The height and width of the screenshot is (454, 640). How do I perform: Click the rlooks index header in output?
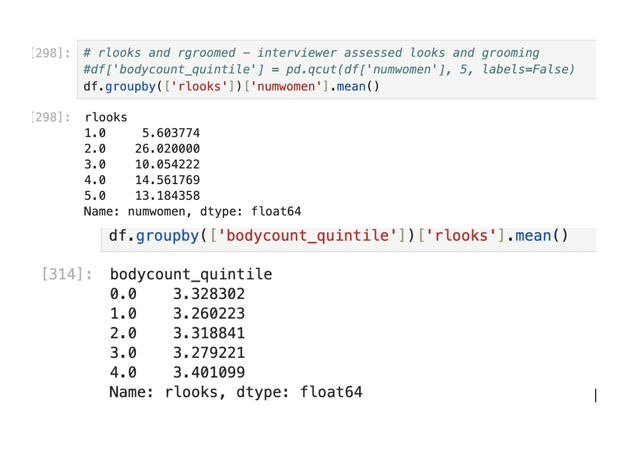click(x=106, y=118)
